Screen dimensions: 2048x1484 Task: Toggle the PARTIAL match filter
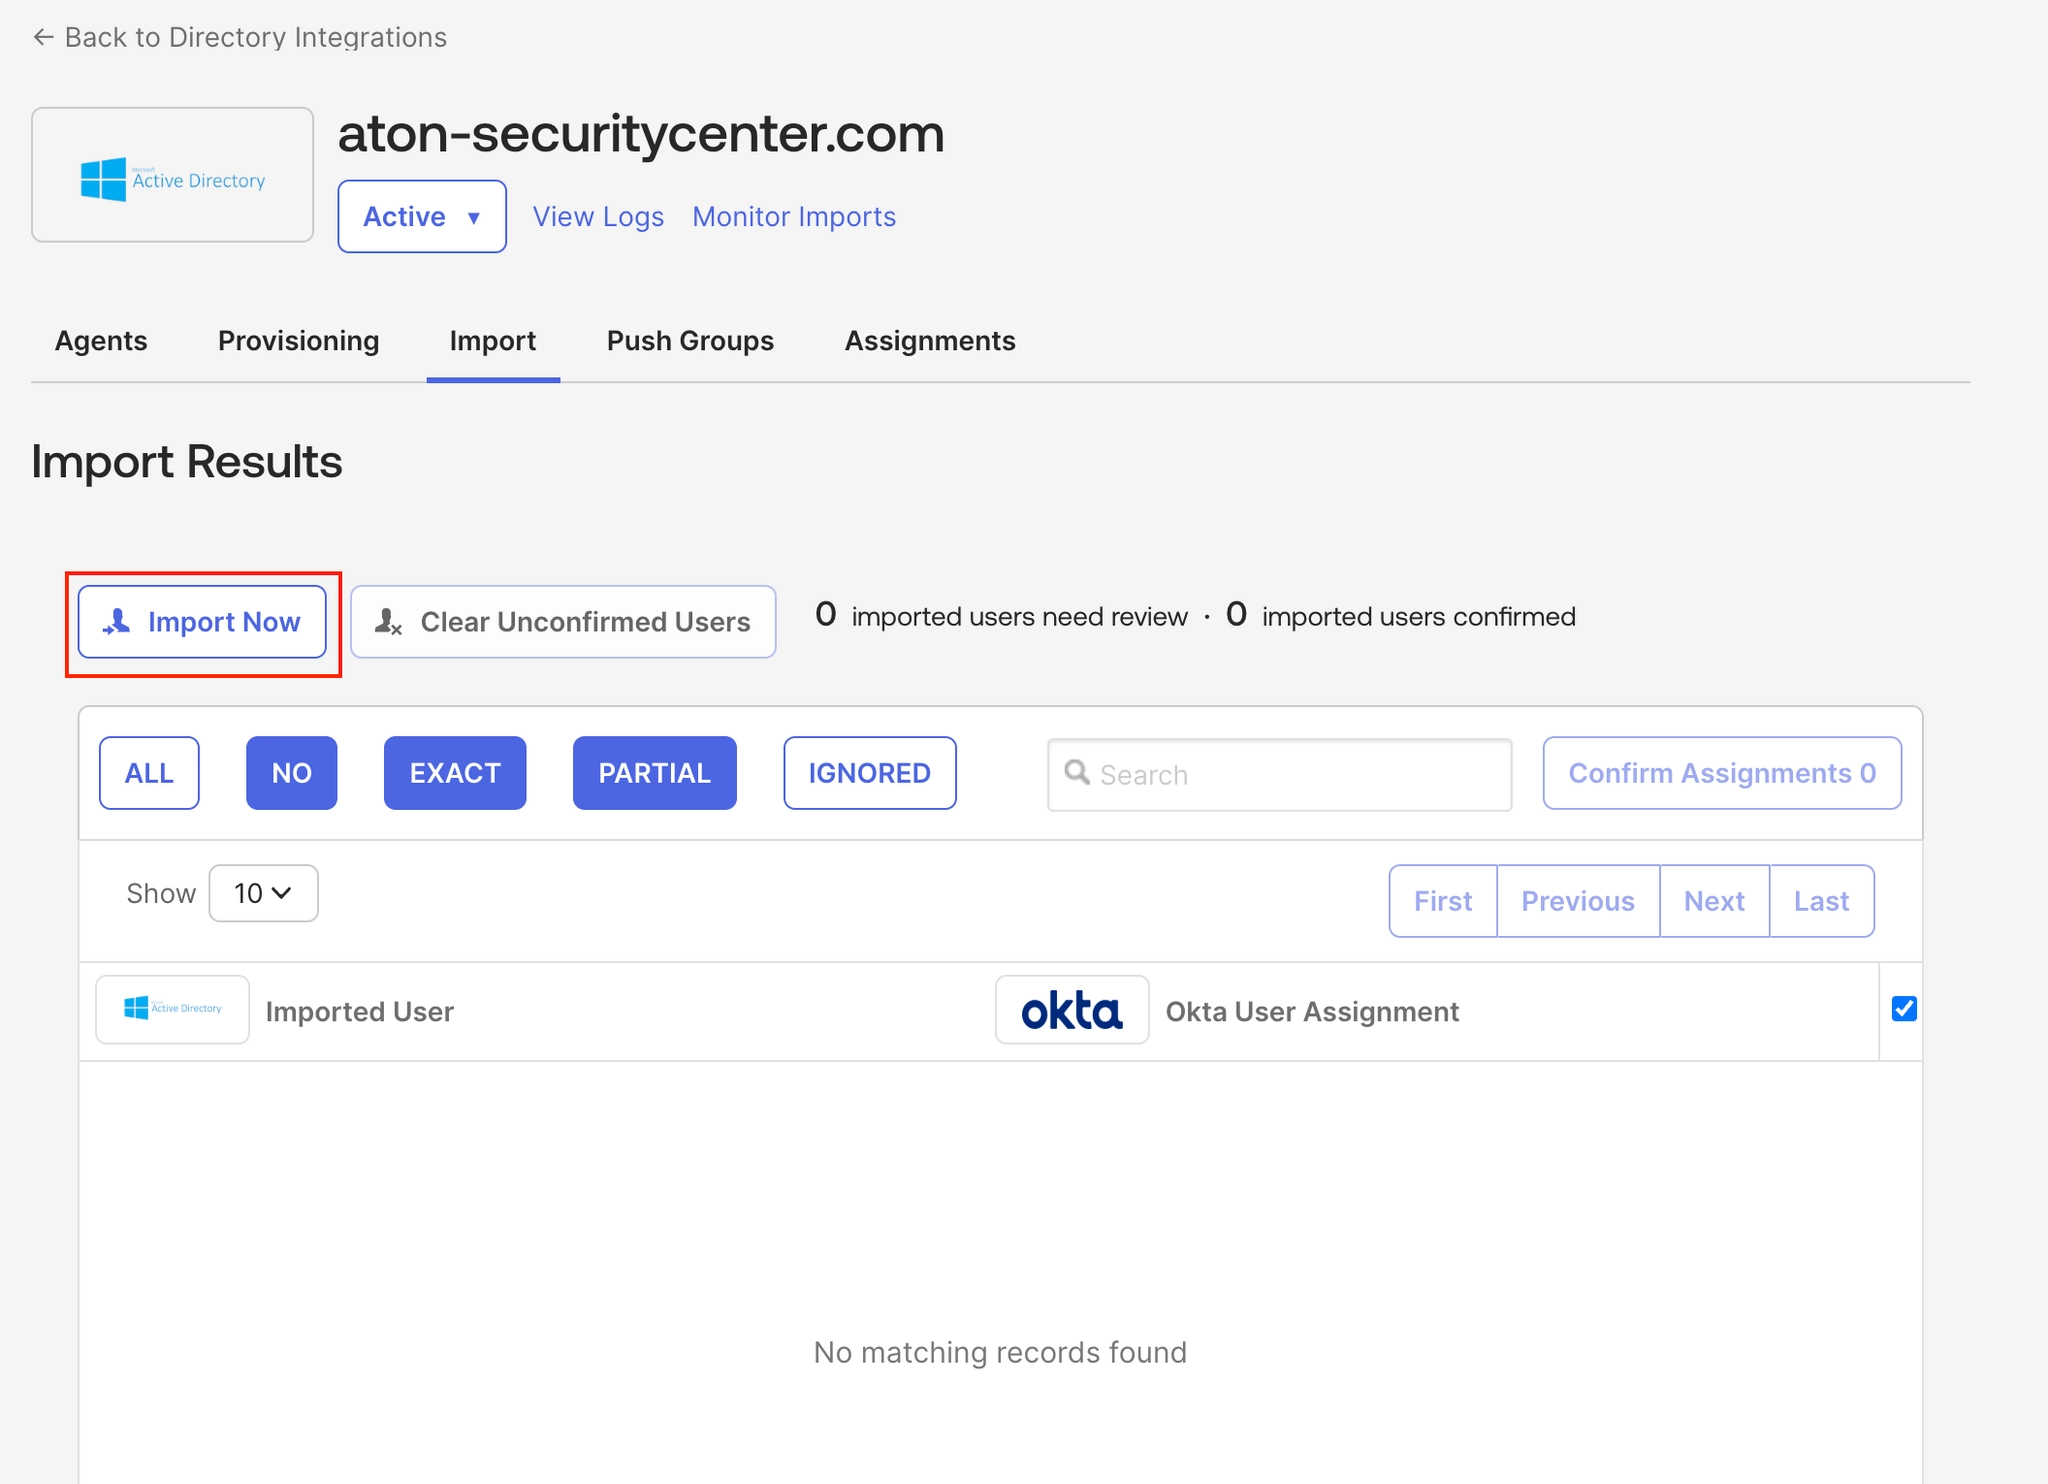(x=655, y=773)
